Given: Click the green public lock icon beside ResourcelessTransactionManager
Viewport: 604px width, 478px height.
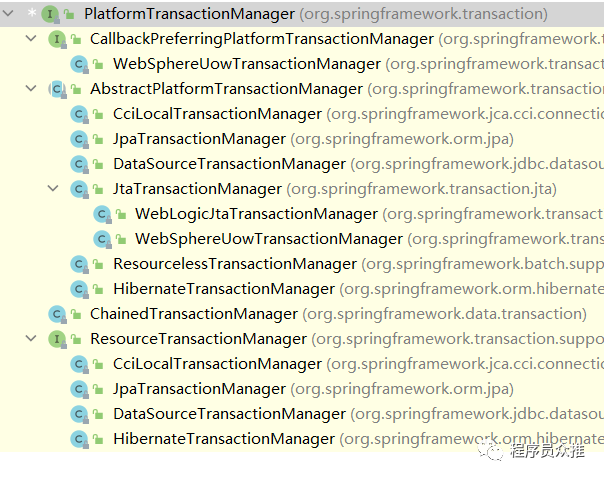Looking at the screenshot, I should click(98, 264).
